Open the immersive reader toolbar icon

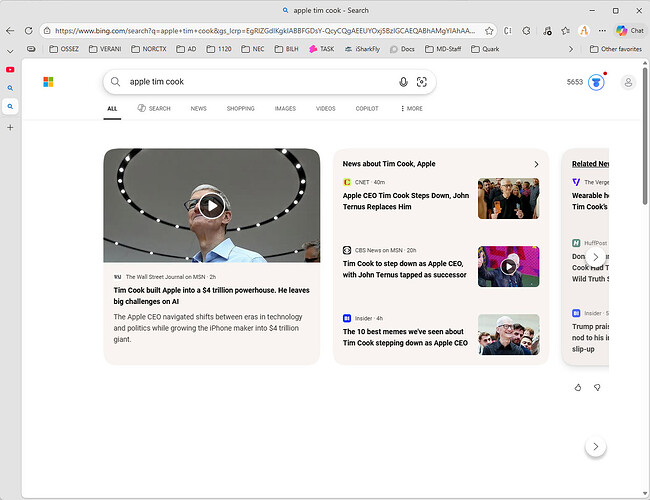pyautogui.click(x=508, y=31)
